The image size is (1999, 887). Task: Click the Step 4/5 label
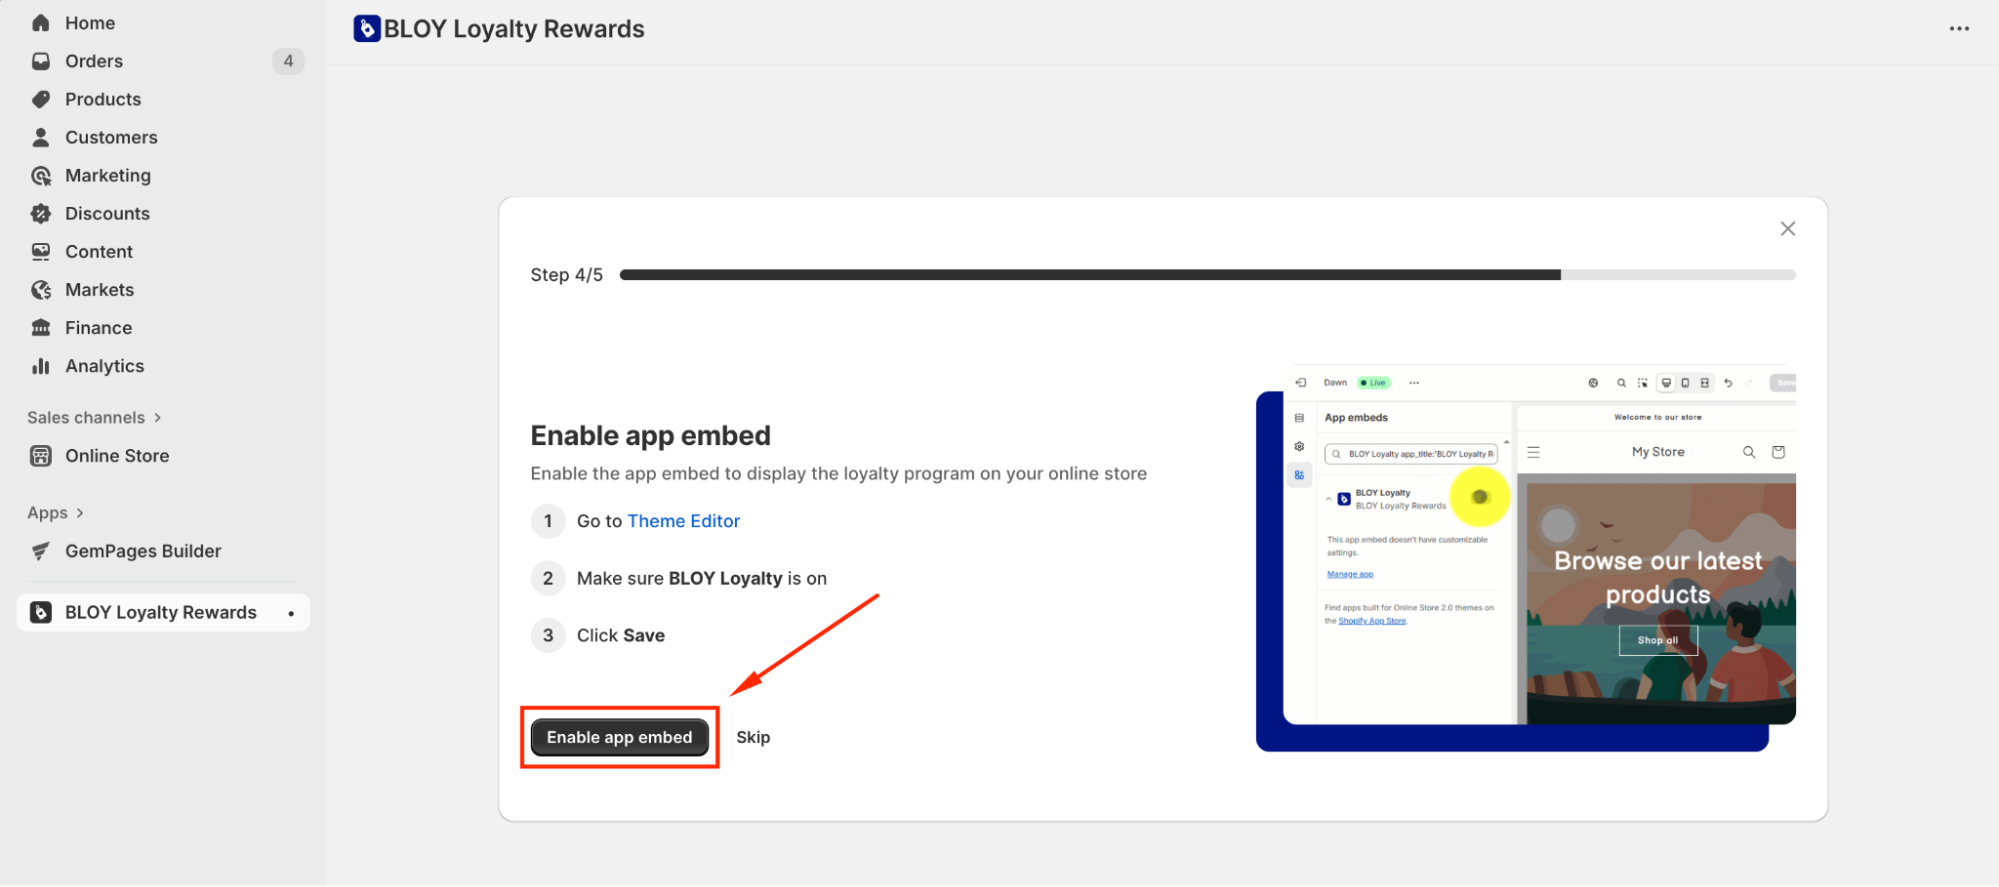pyautogui.click(x=567, y=275)
